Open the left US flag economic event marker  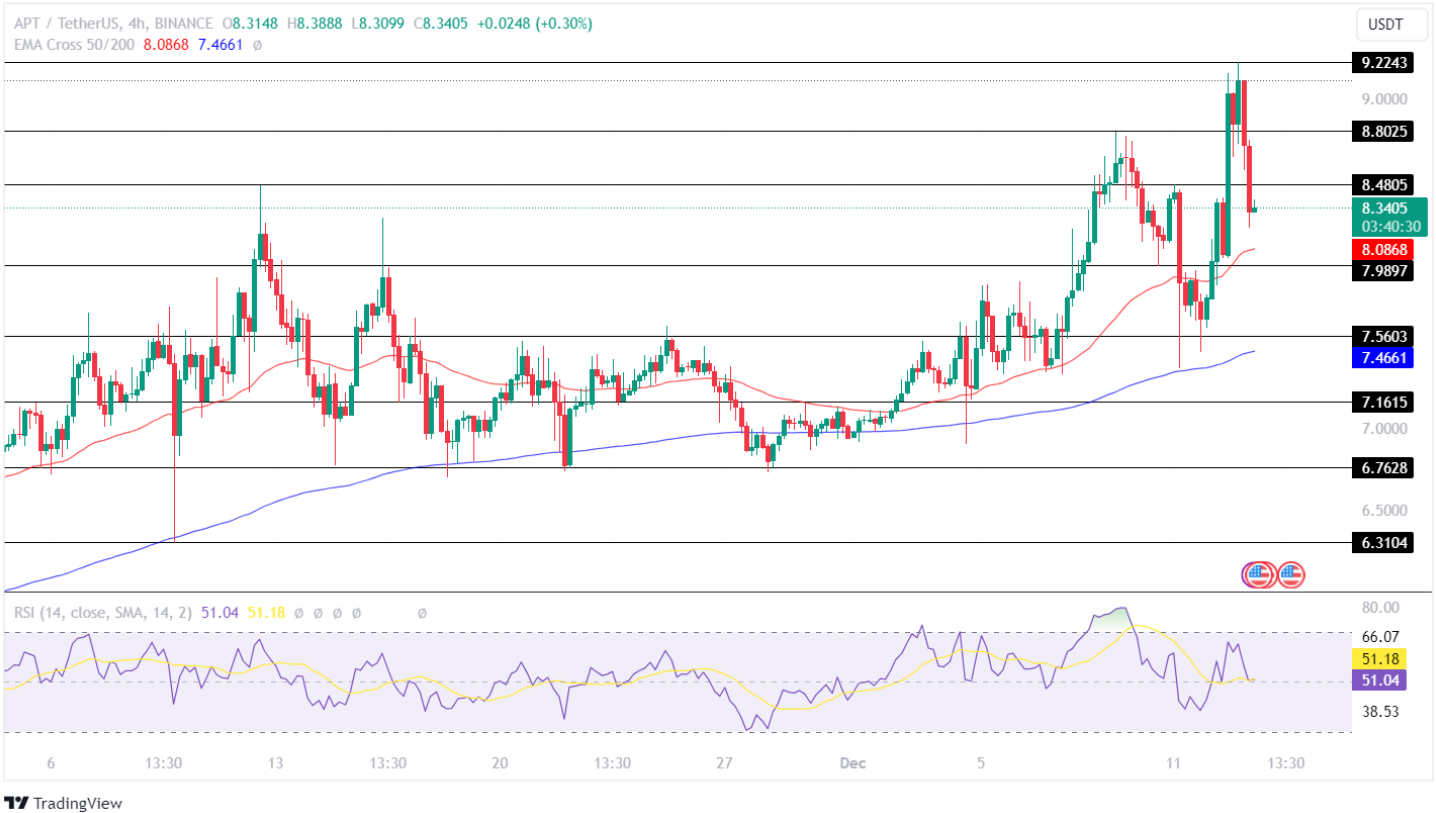coord(1258,574)
